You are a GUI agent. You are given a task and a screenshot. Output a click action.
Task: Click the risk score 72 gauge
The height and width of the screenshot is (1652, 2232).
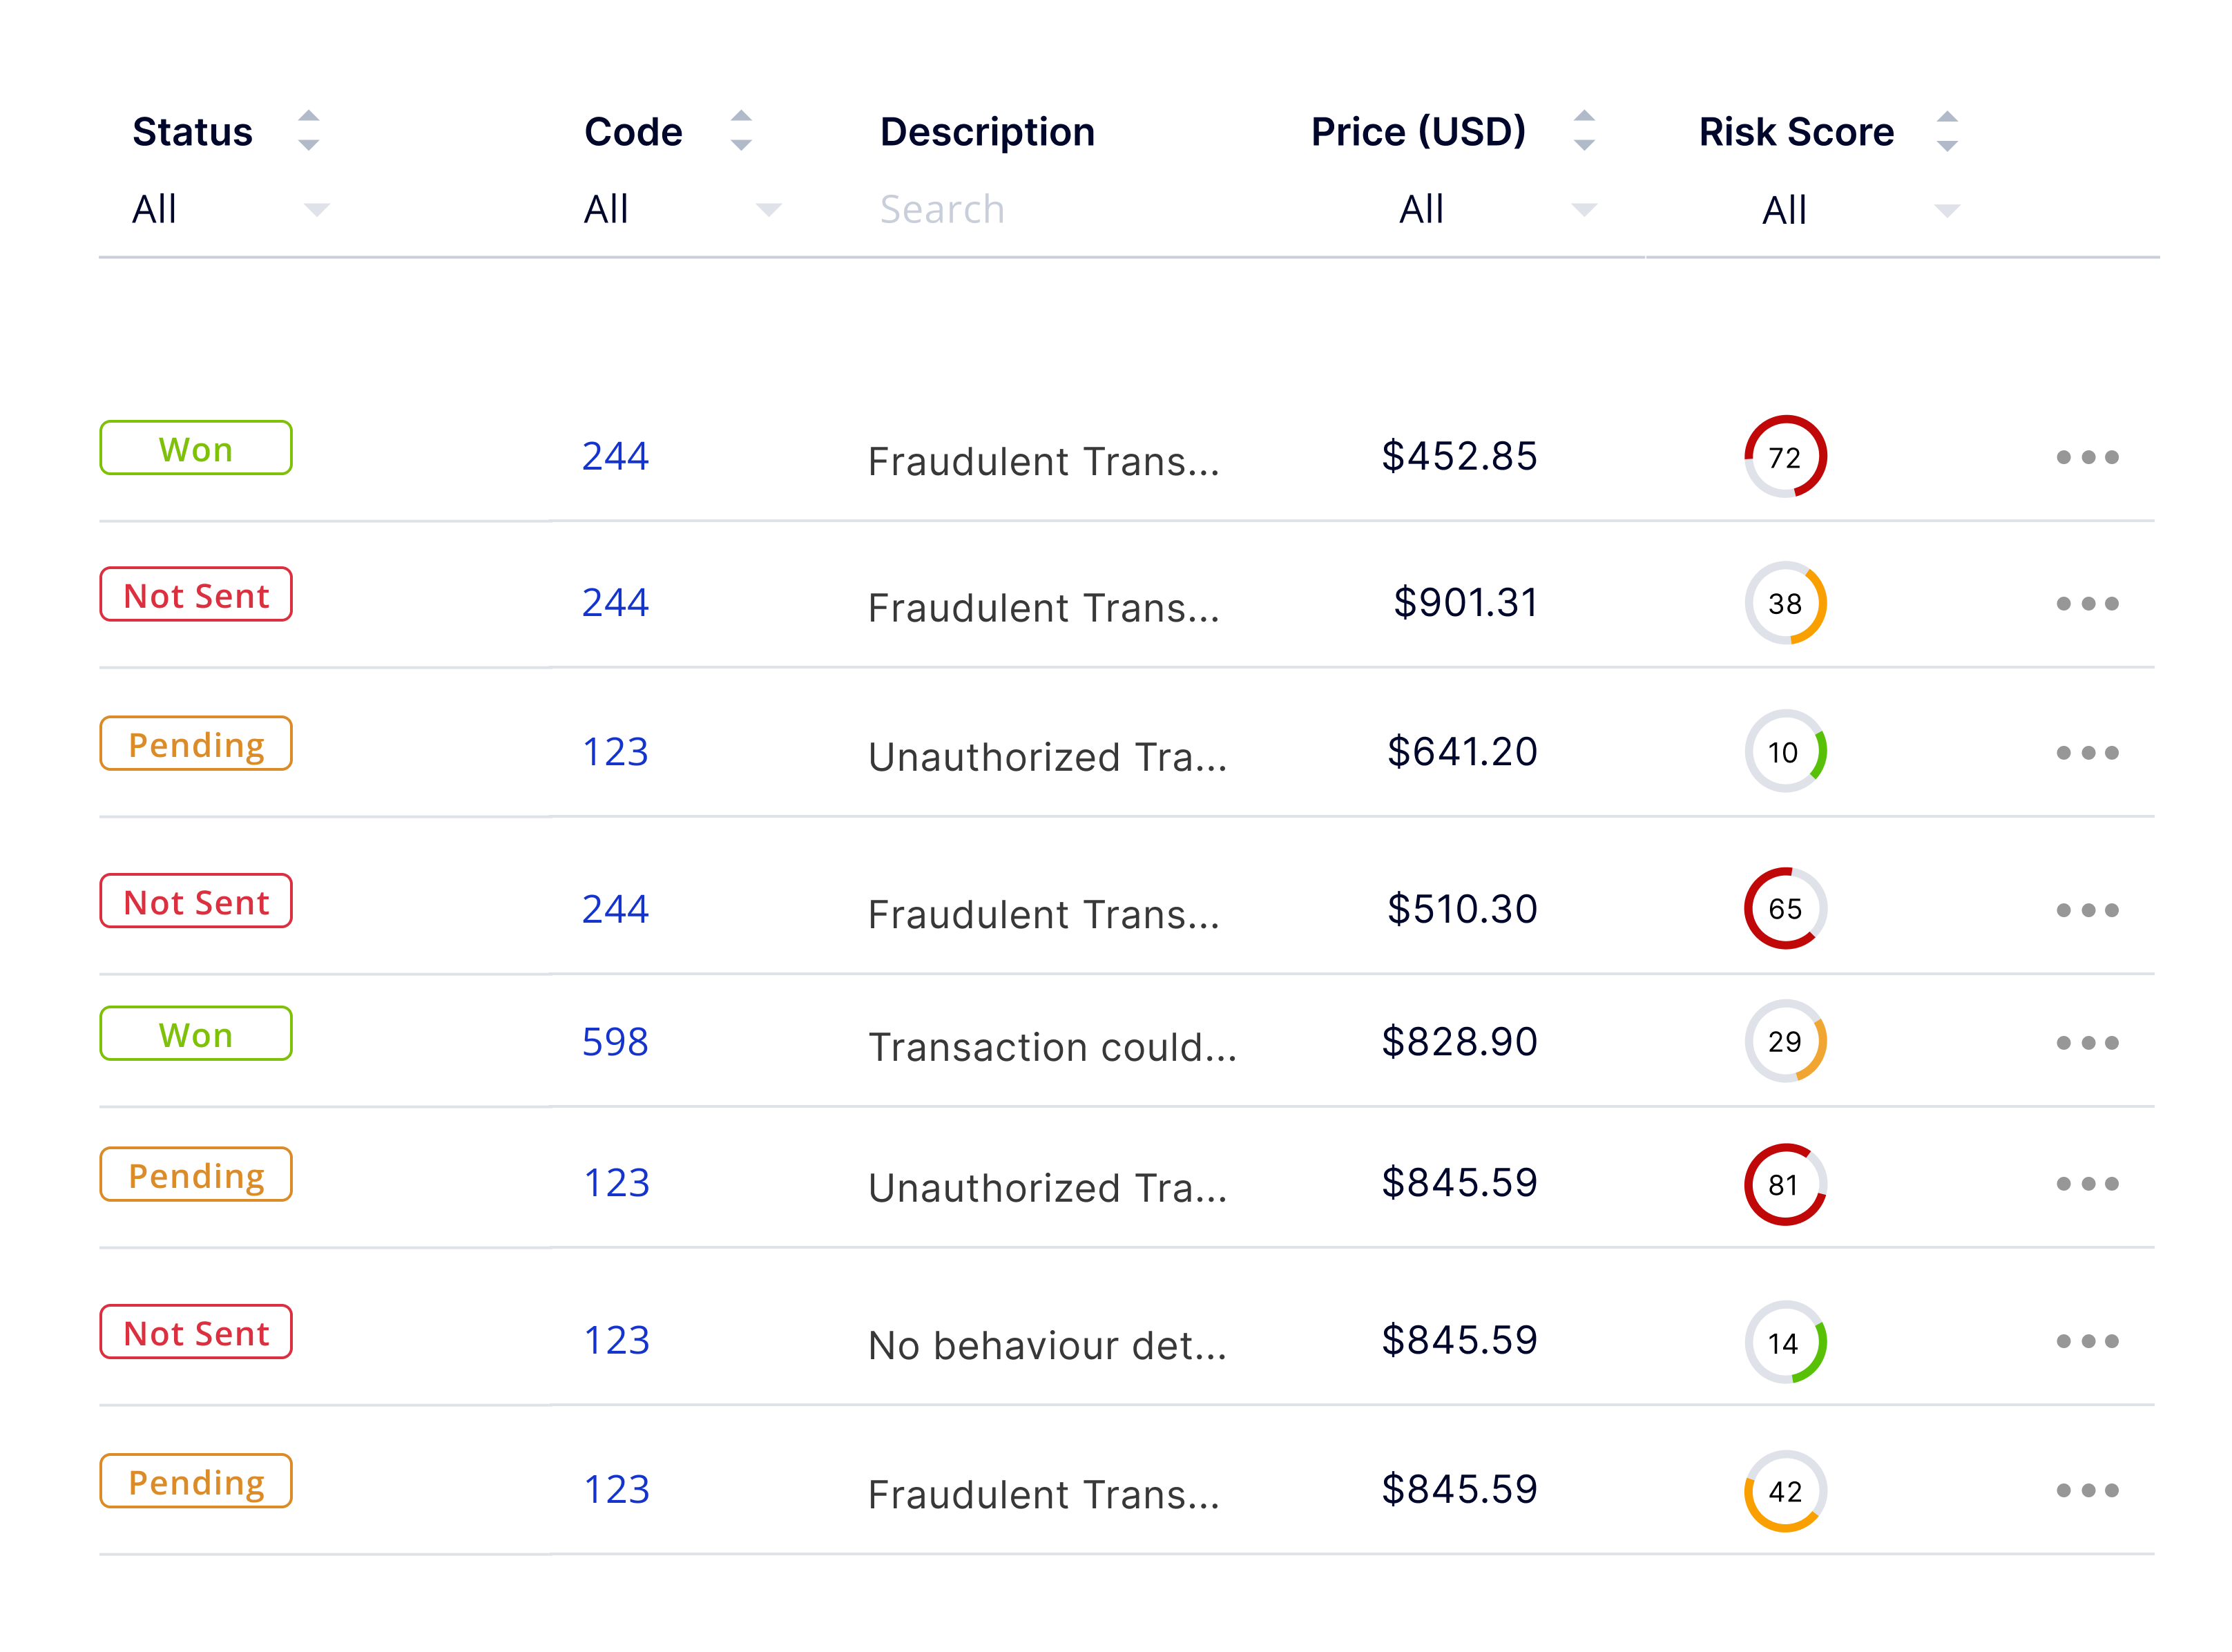(x=1785, y=456)
